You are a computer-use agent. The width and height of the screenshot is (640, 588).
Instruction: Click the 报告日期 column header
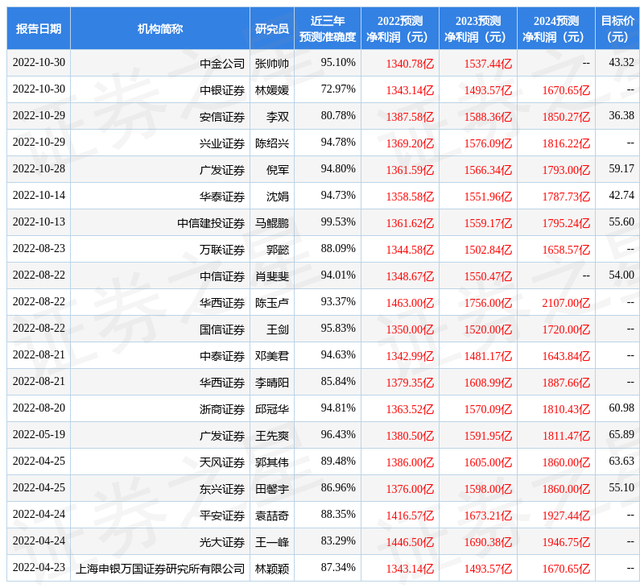pyautogui.click(x=38, y=29)
